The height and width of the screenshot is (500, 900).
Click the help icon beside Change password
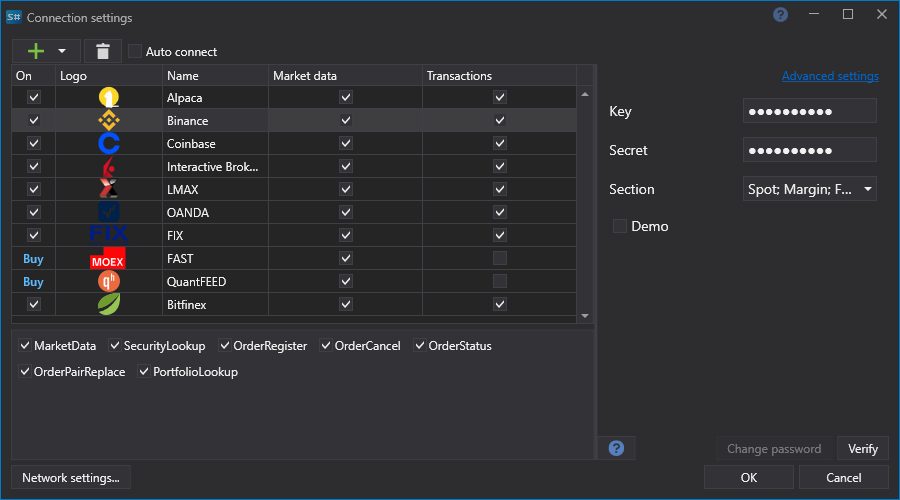pos(616,448)
